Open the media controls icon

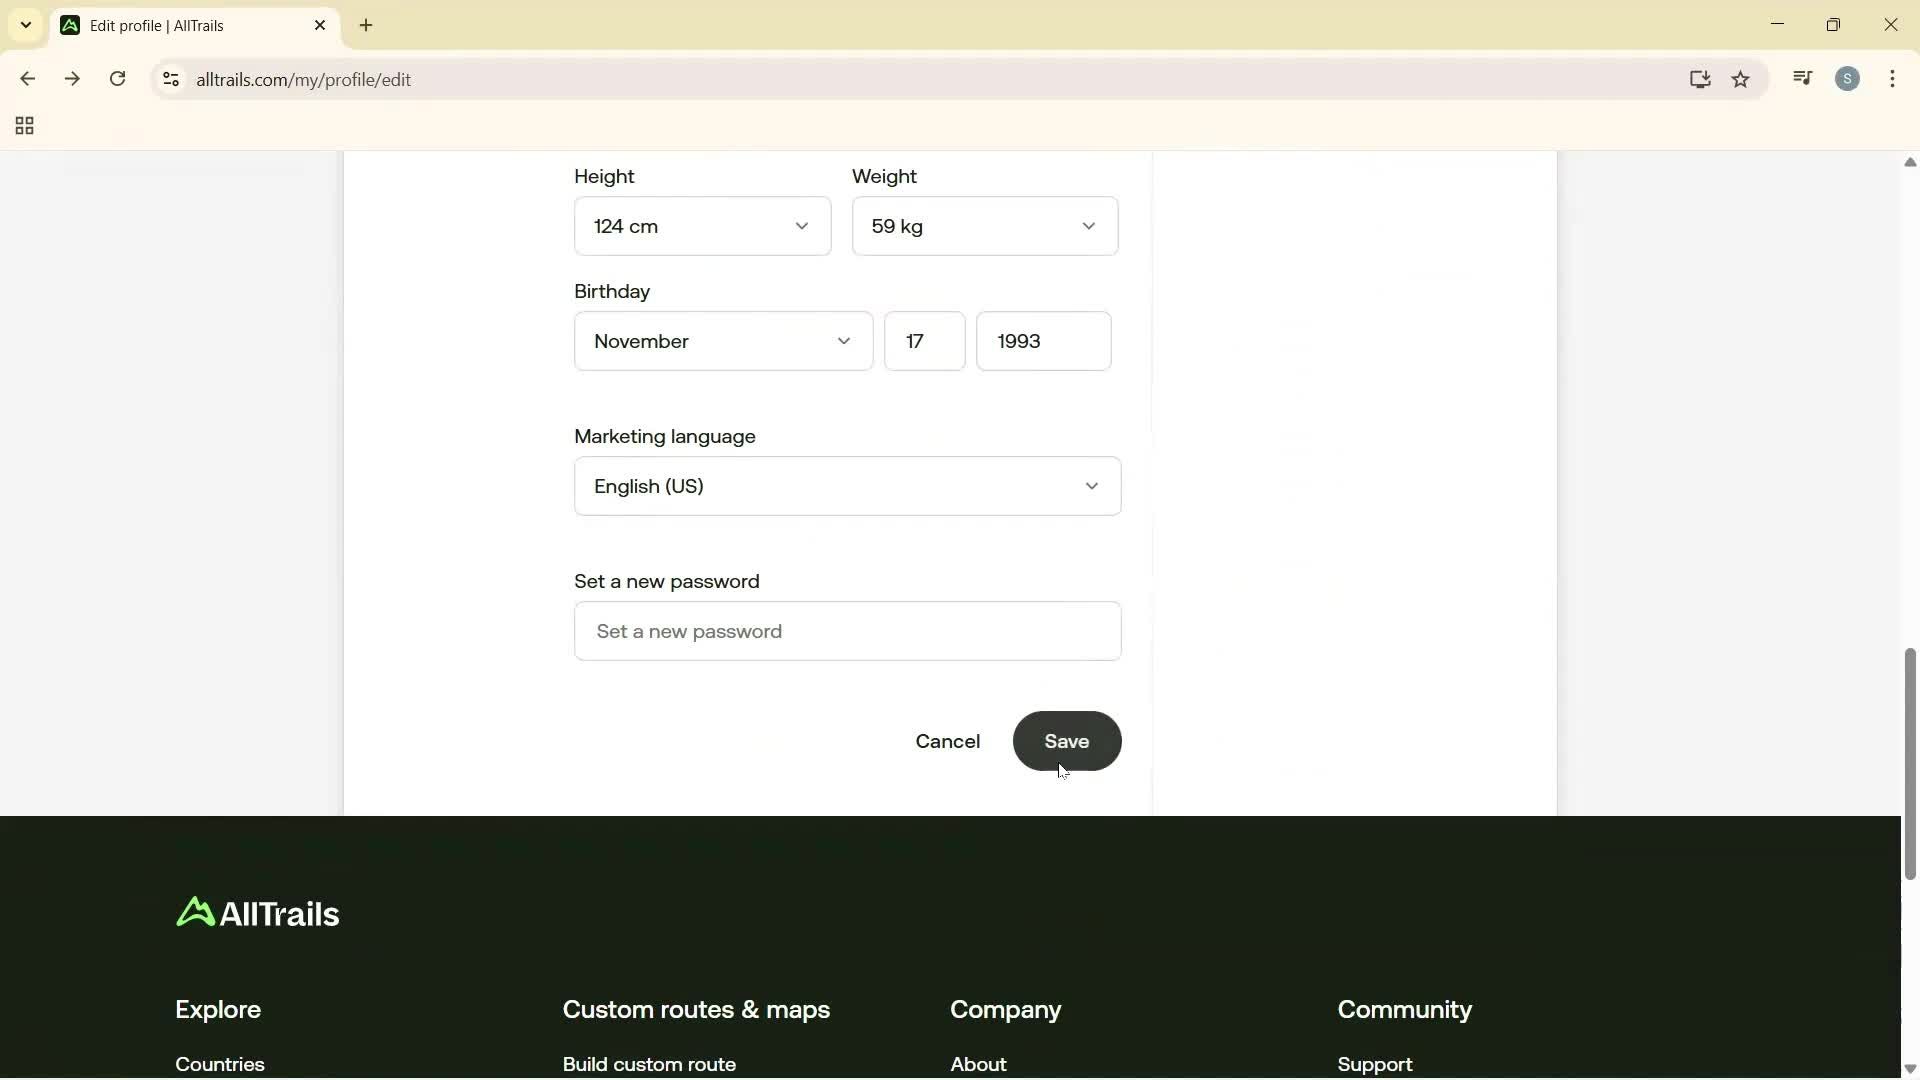(1802, 78)
